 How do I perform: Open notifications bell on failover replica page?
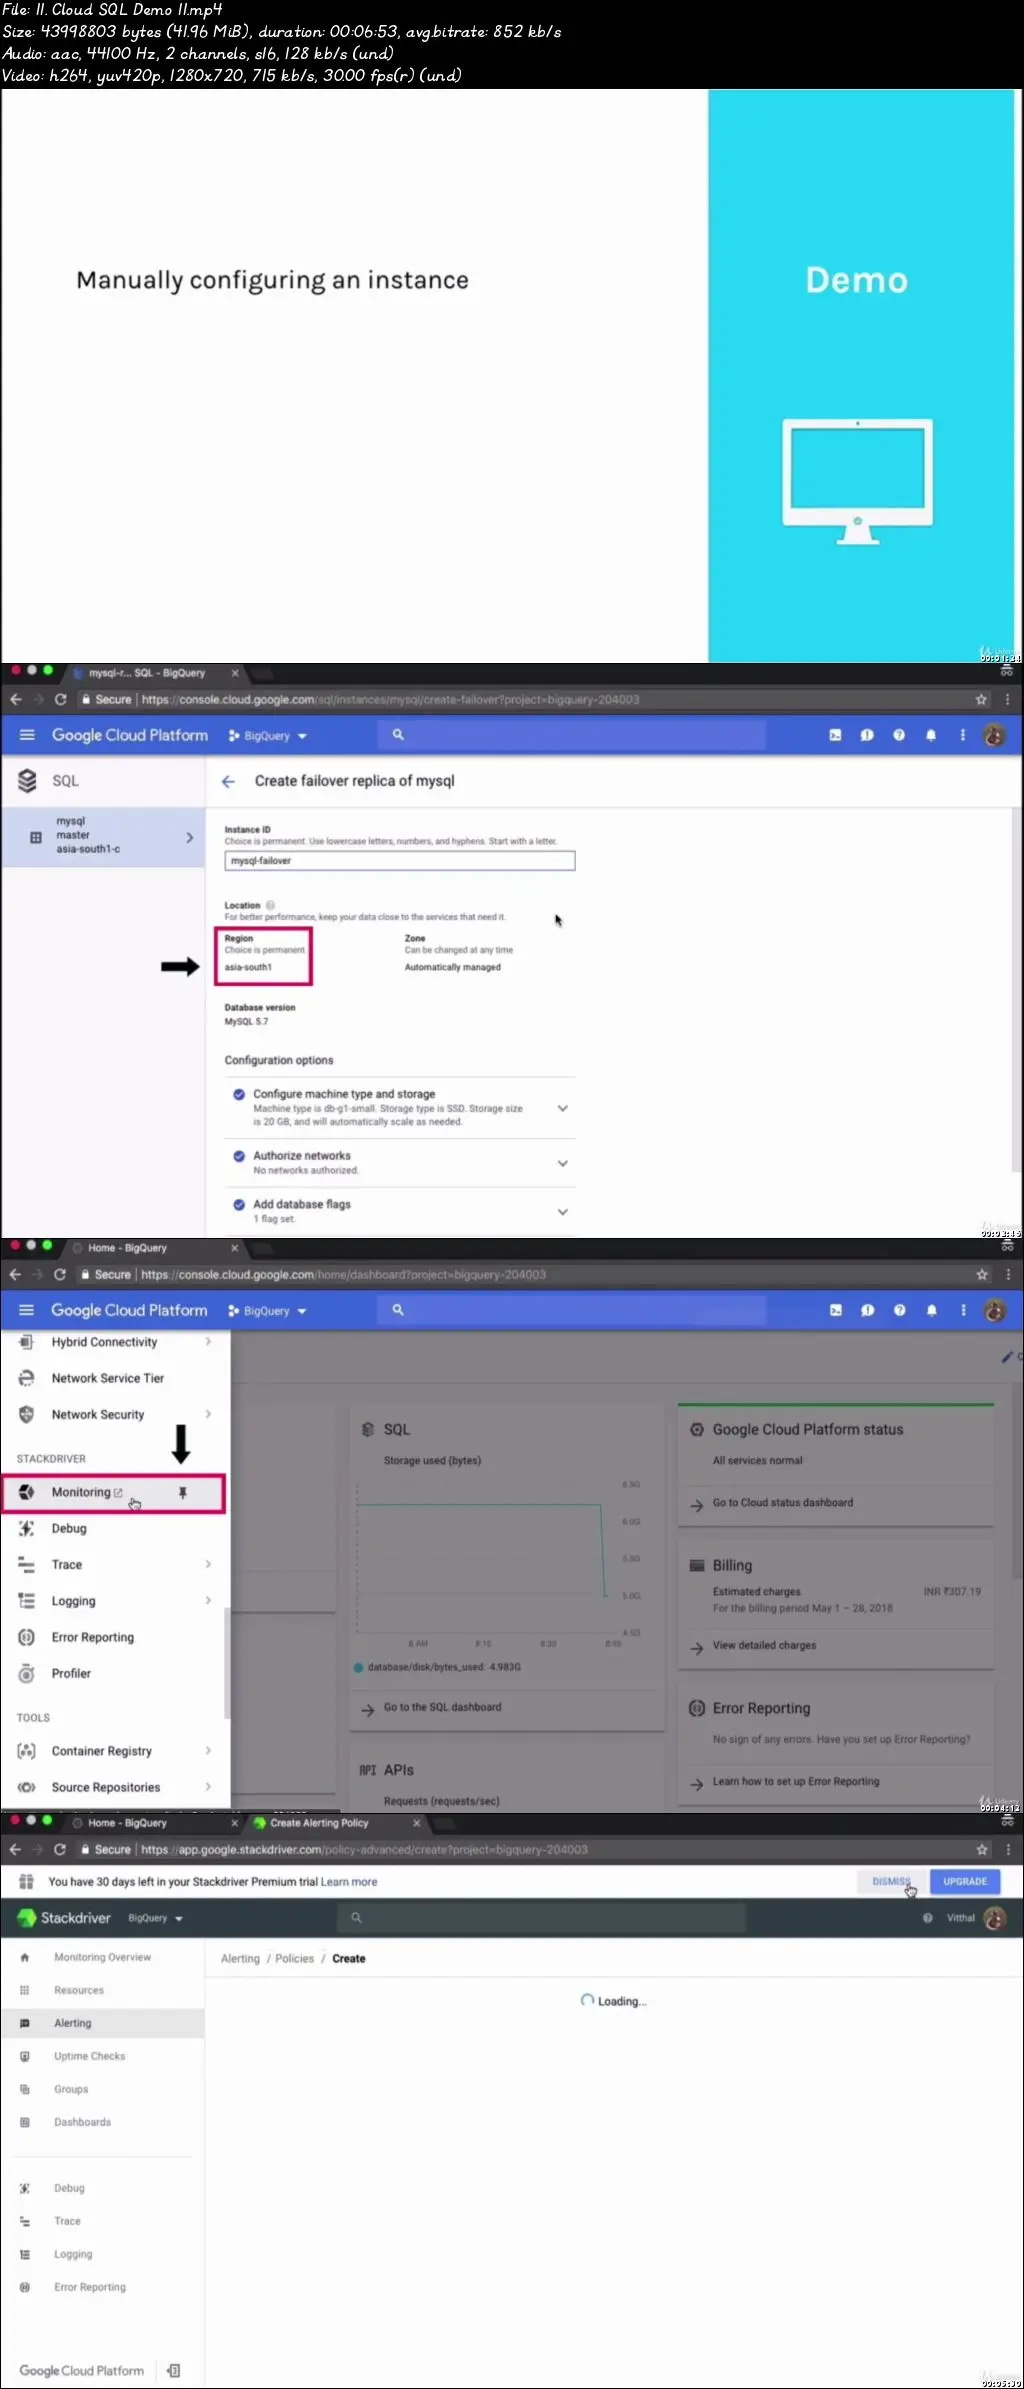tap(931, 735)
